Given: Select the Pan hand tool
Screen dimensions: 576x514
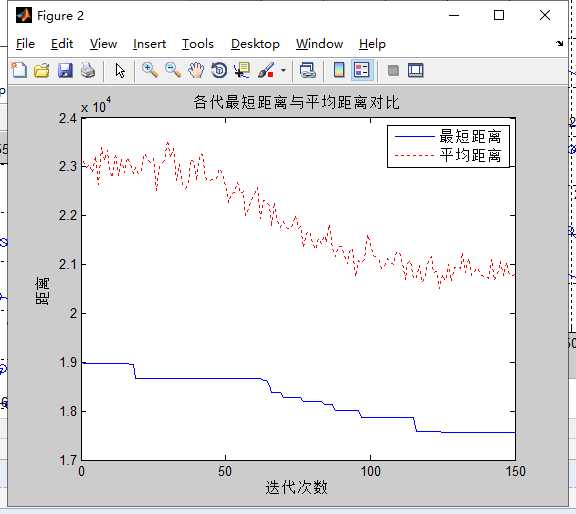Looking at the screenshot, I should tap(196, 70).
